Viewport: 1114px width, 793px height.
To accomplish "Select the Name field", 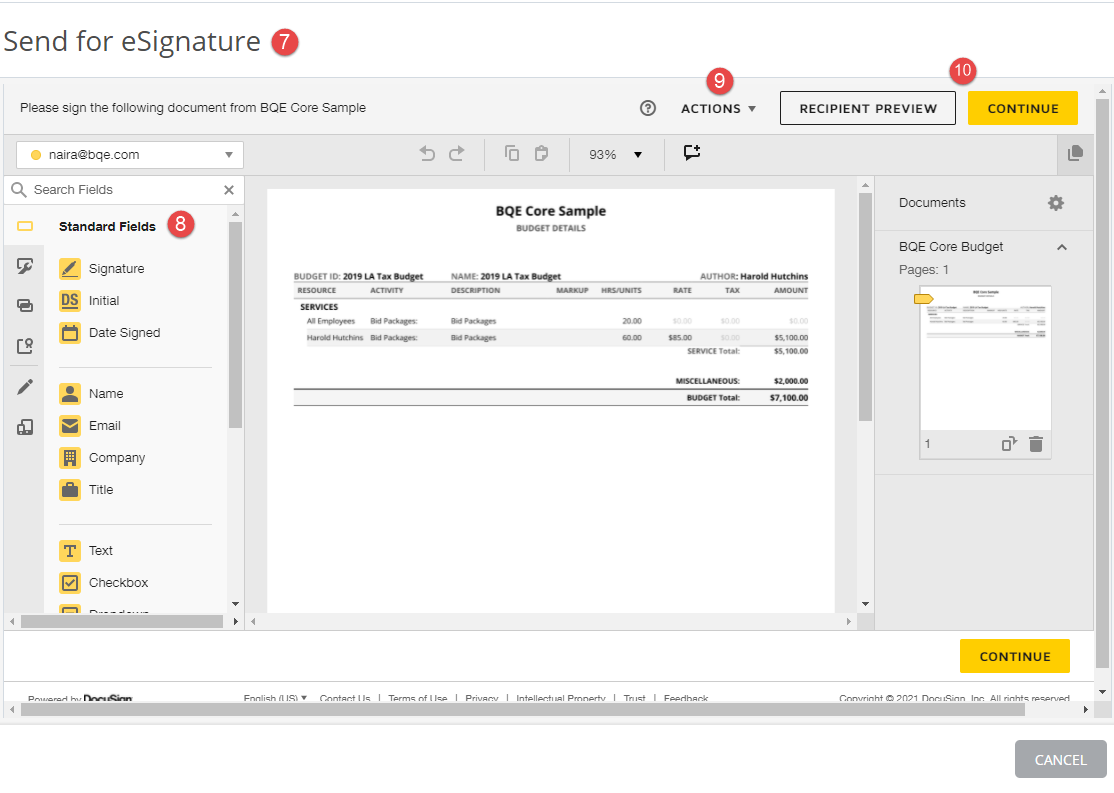I will [x=91, y=394].
